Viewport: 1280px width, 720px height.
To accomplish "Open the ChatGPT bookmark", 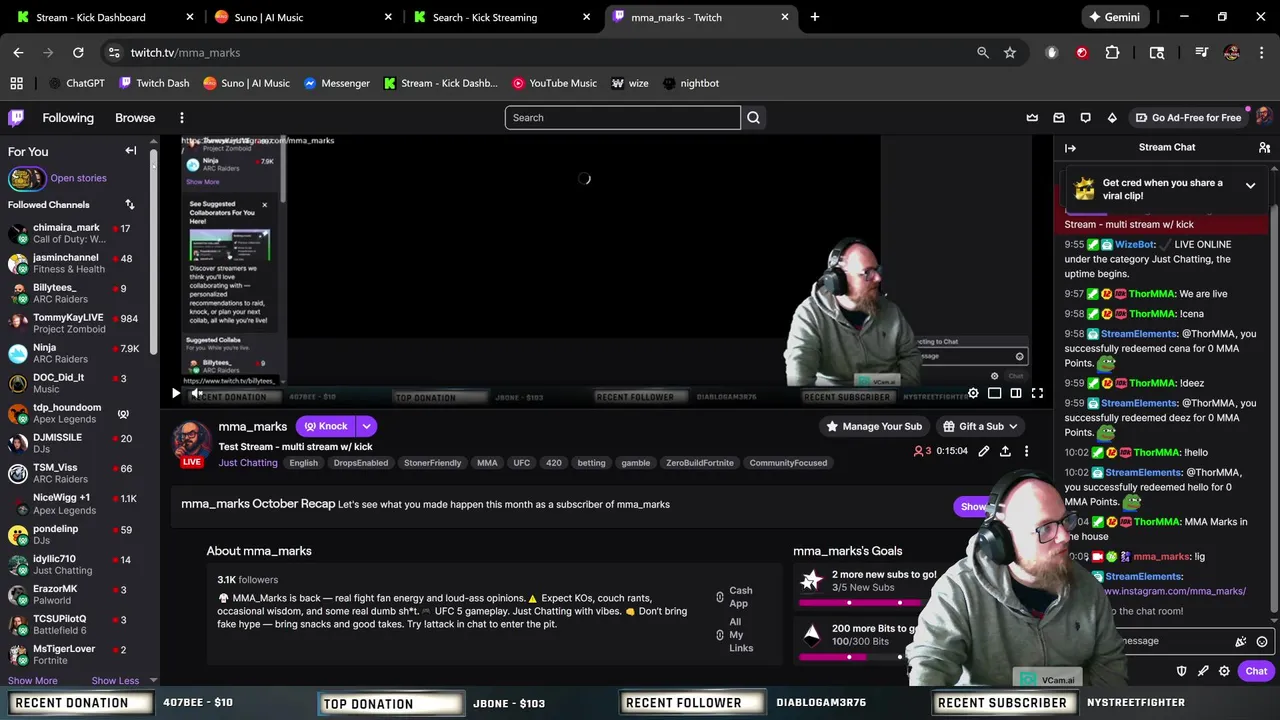I will tap(76, 83).
